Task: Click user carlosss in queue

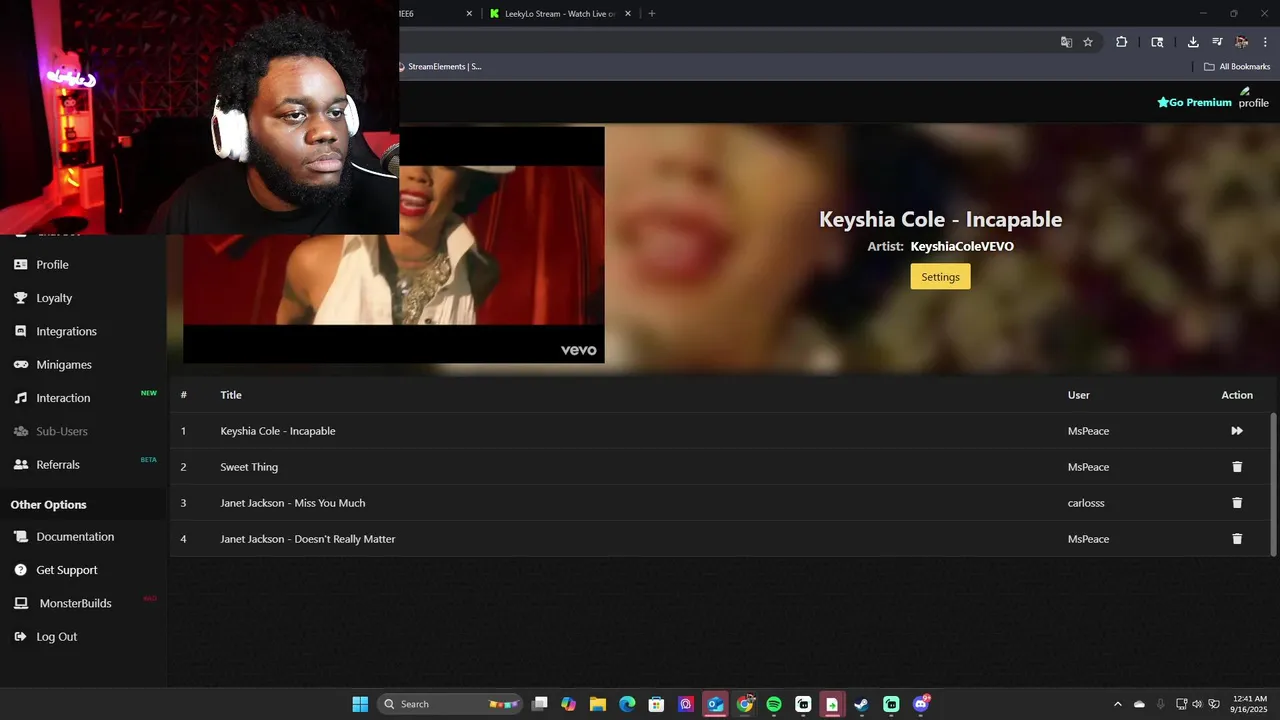Action: 1086,503
